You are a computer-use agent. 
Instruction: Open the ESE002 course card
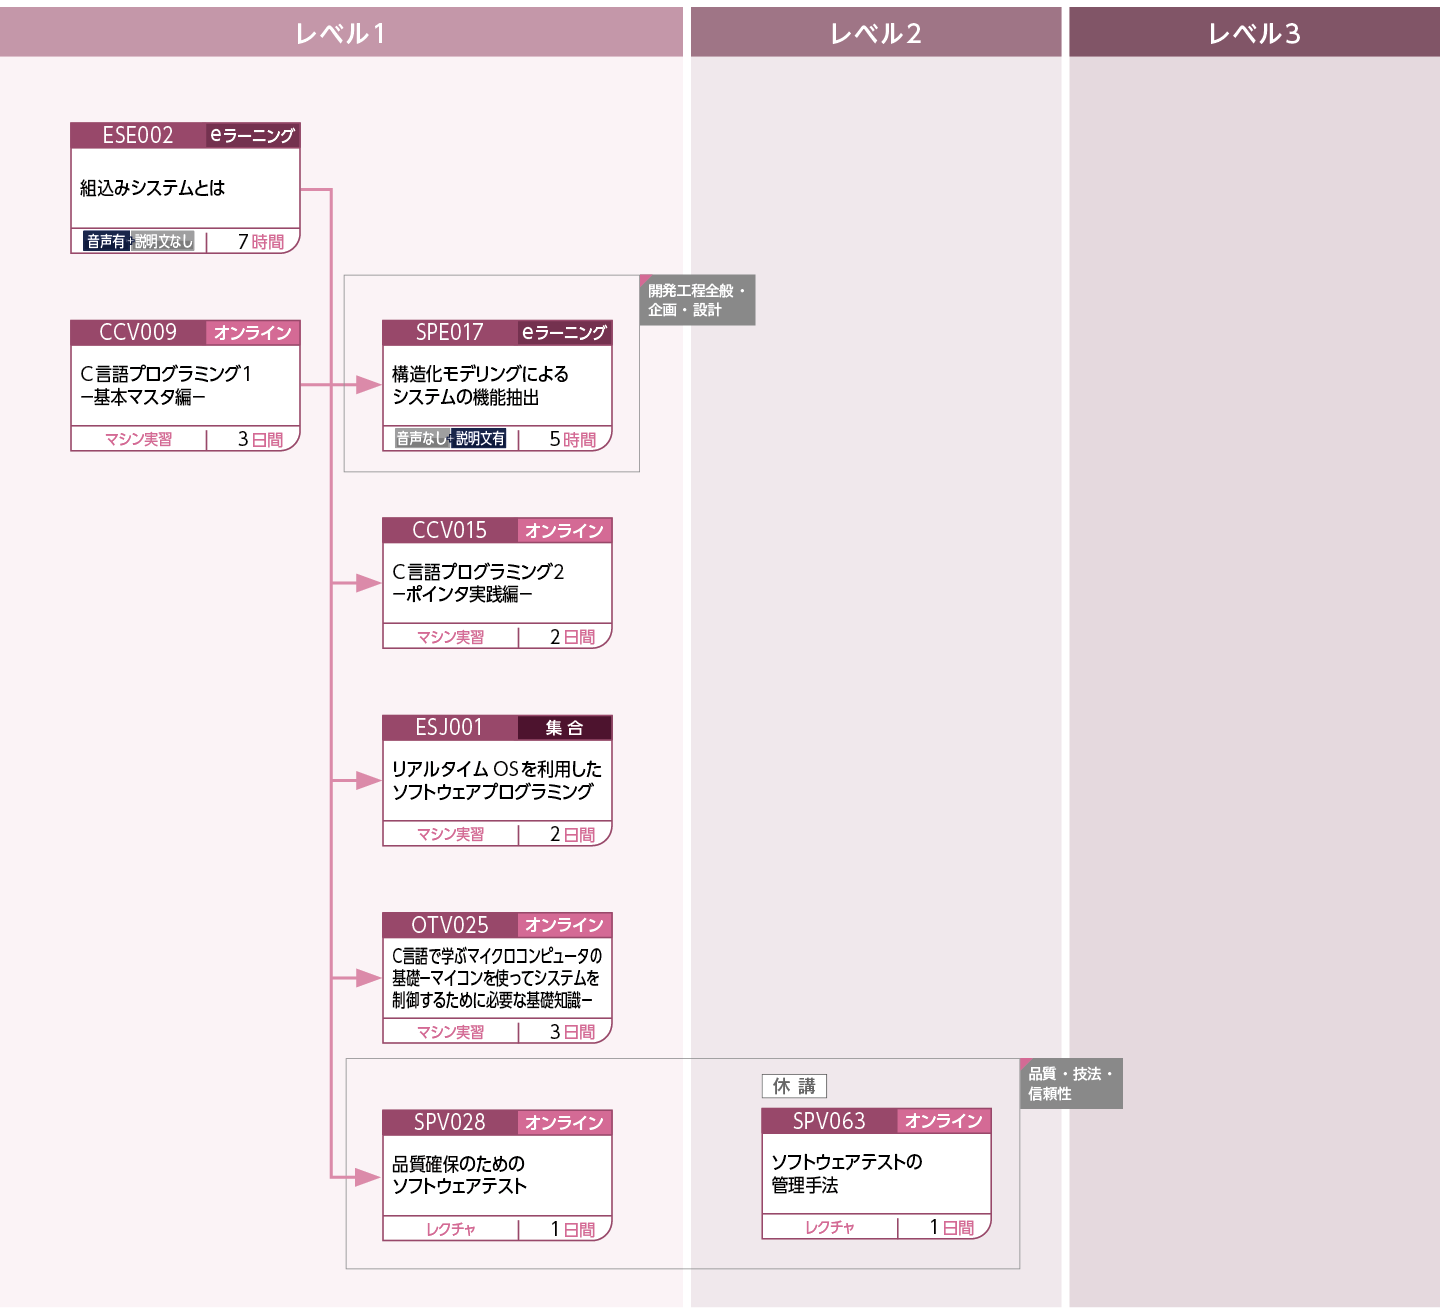pyautogui.click(x=185, y=188)
